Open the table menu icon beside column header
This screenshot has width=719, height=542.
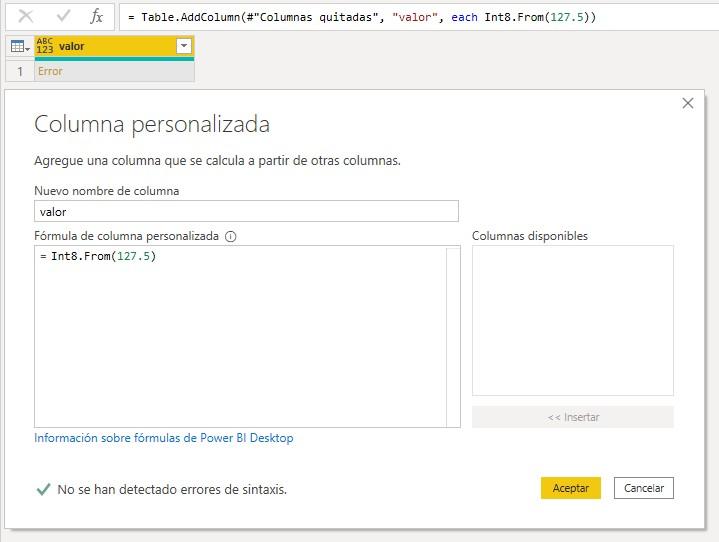coord(20,46)
